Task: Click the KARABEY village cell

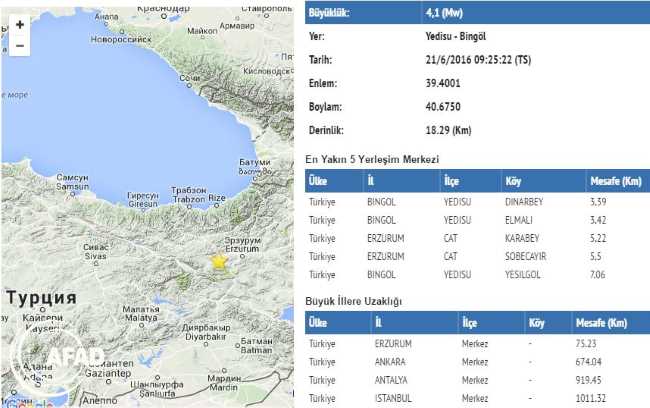Action: click(x=525, y=237)
